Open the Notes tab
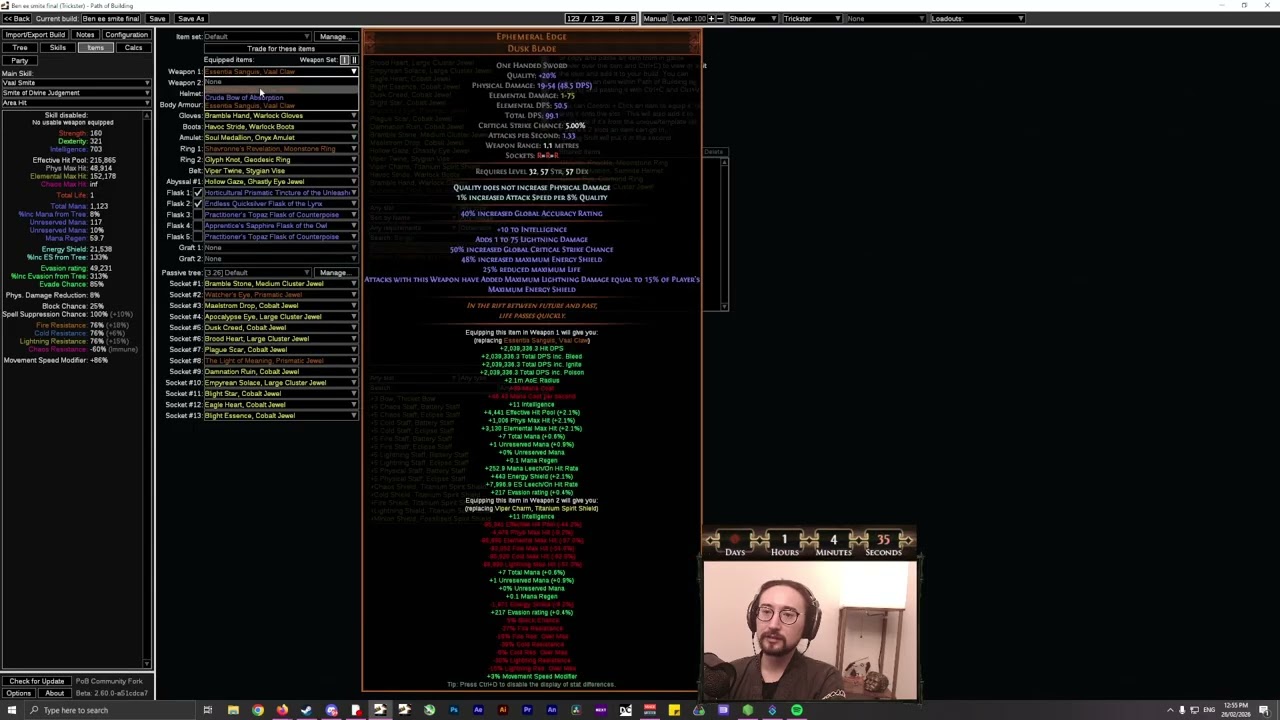 [x=86, y=35]
